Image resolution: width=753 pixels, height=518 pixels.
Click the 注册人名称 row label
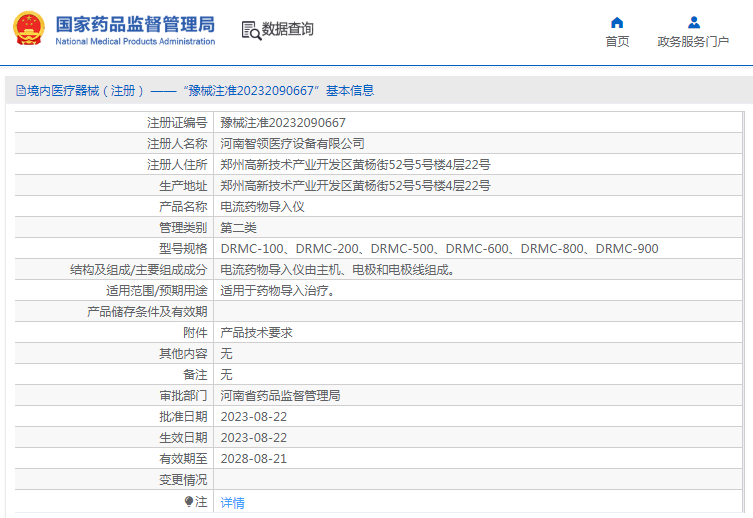[x=177, y=144]
